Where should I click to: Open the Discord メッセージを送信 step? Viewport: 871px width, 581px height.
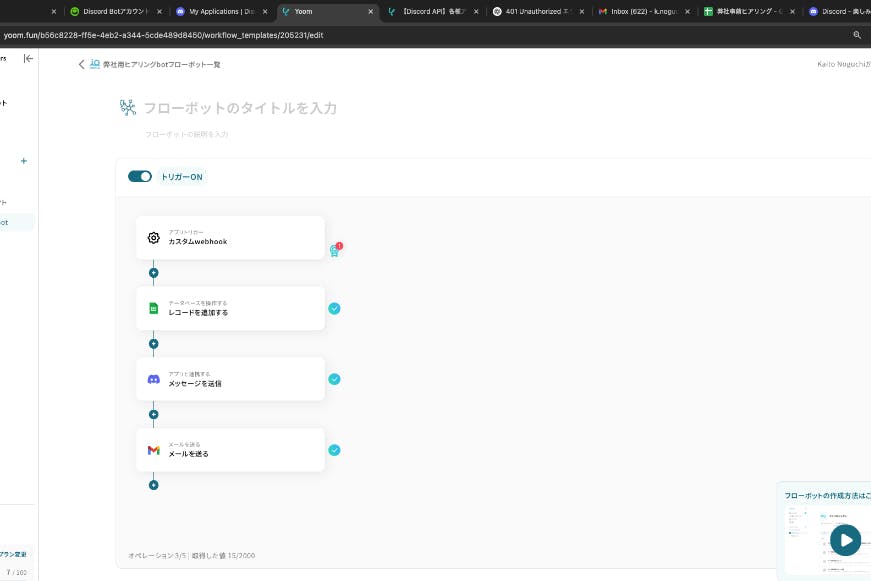pyautogui.click(x=230, y=379)
